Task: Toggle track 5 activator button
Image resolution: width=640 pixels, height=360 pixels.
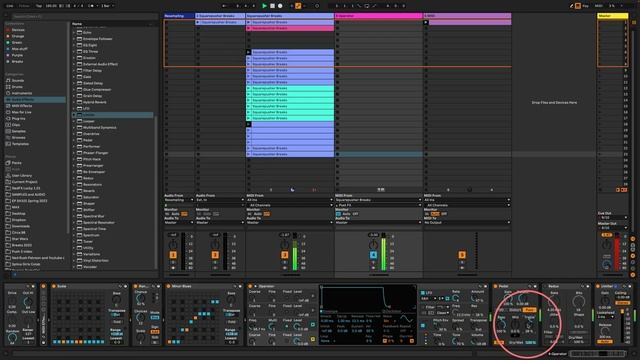Action: tap(462, 255)
